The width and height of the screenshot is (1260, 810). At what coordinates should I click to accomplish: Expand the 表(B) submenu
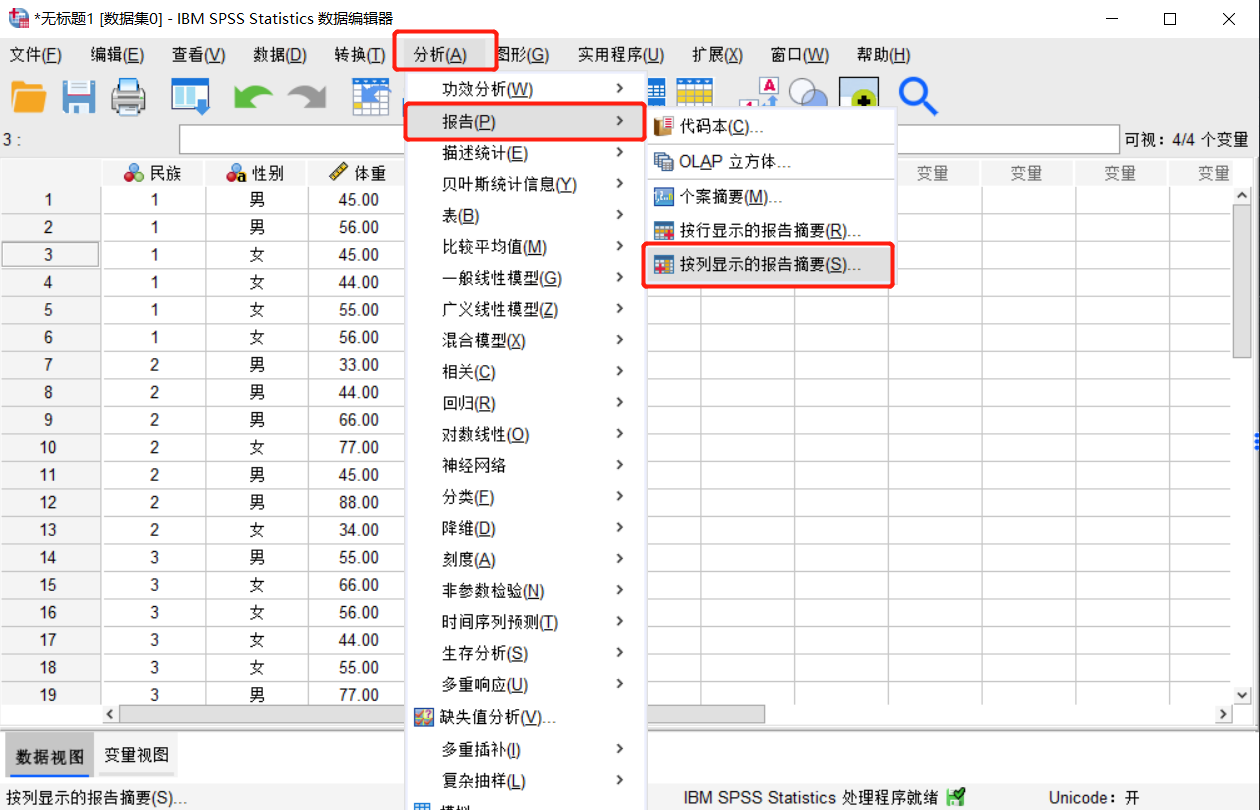pos(526,215)
